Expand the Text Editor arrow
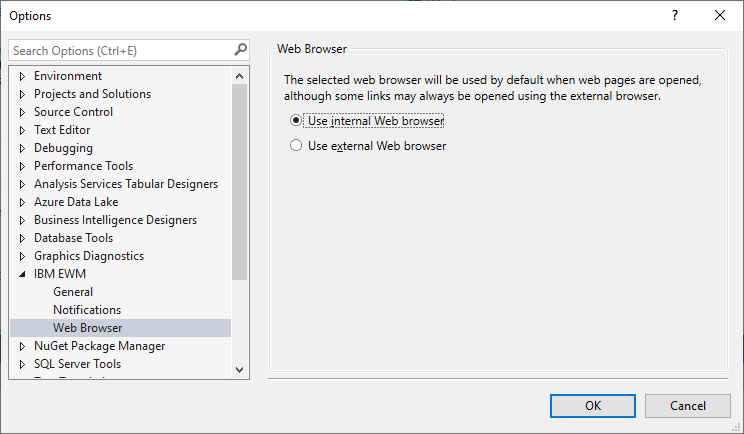This screenshot has width=744, height=434. pyautogui.click(x=23, y=130)
